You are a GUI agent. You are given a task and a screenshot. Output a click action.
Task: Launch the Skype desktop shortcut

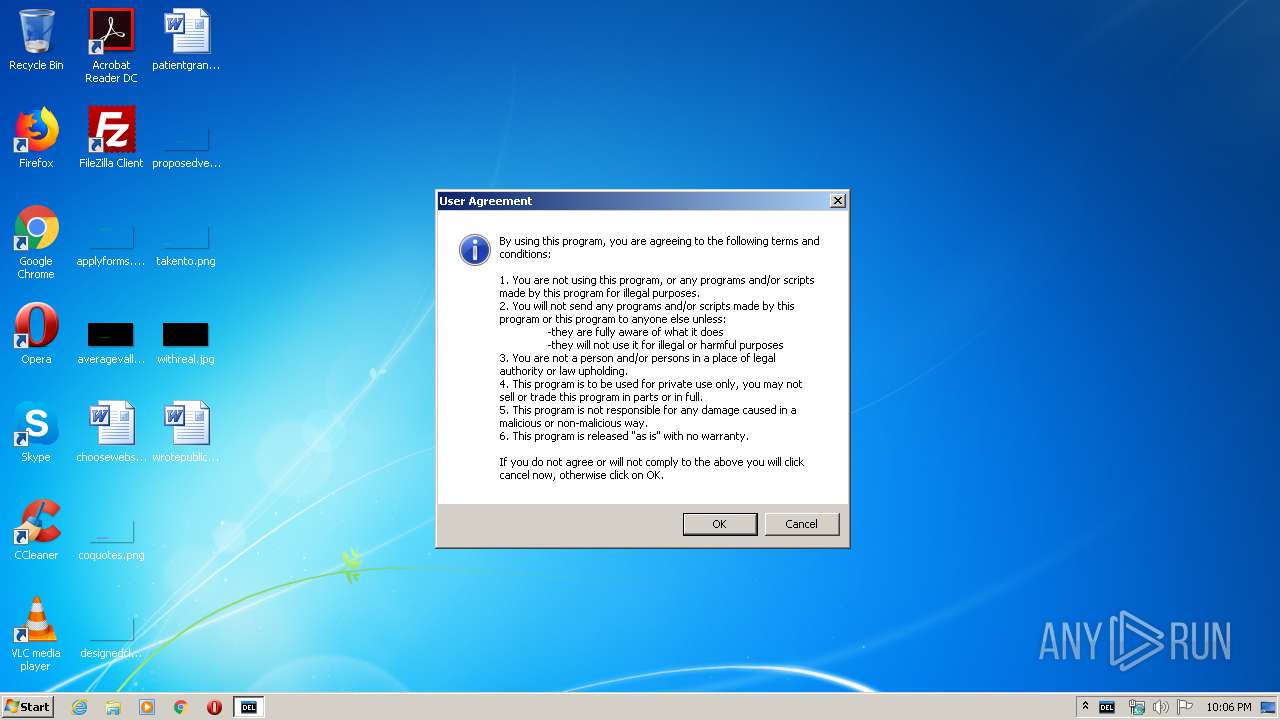pos(36,432)
